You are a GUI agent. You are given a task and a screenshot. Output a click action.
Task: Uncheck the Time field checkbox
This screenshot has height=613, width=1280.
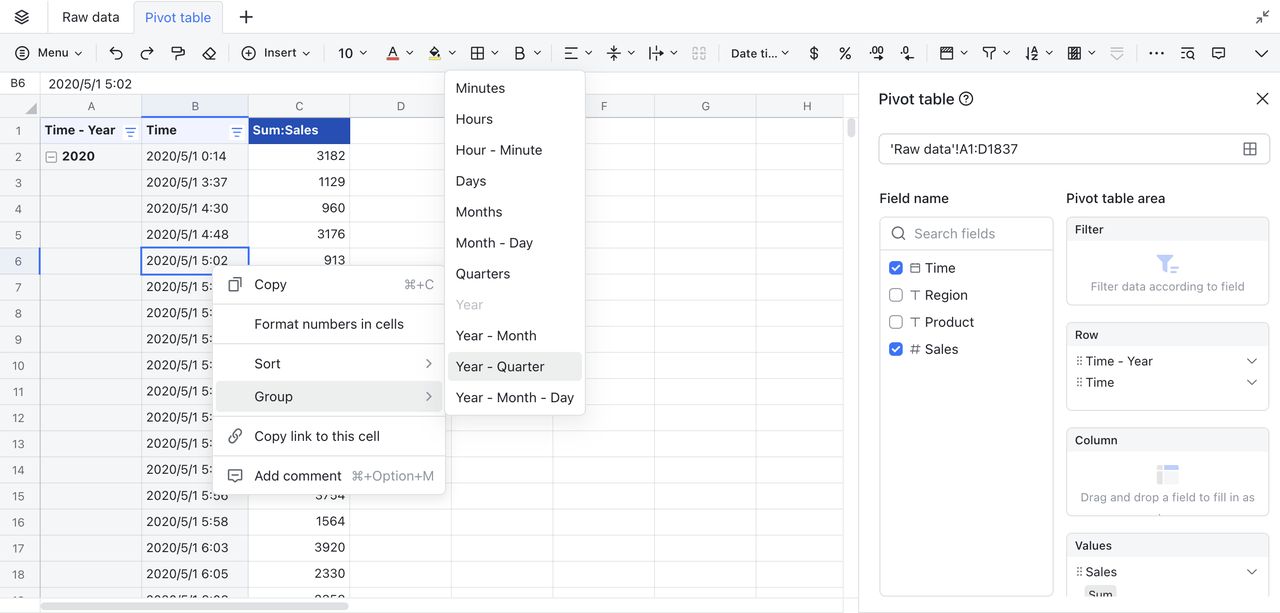coord(896,268)
